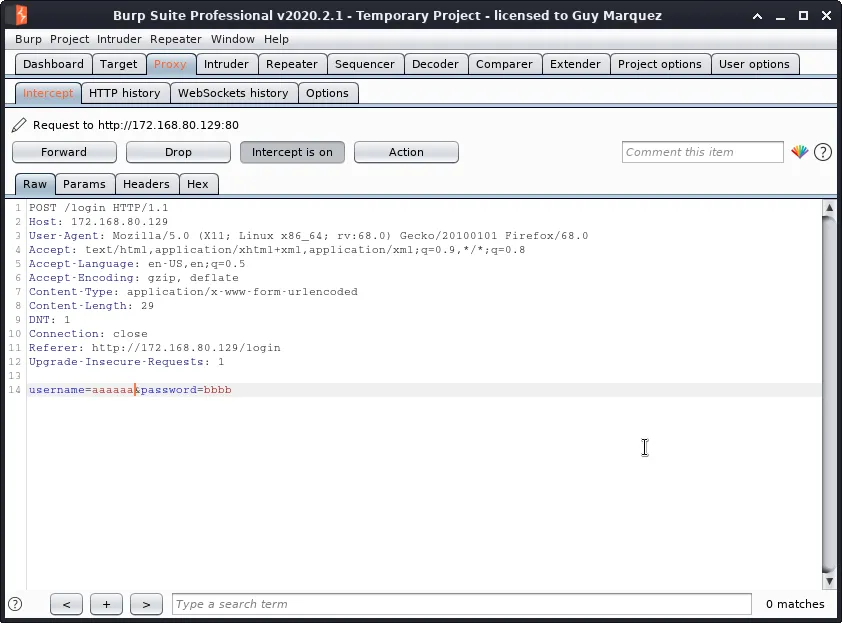Open the Project menu
This screenshot has height=623, width=842.
(69, 39)
